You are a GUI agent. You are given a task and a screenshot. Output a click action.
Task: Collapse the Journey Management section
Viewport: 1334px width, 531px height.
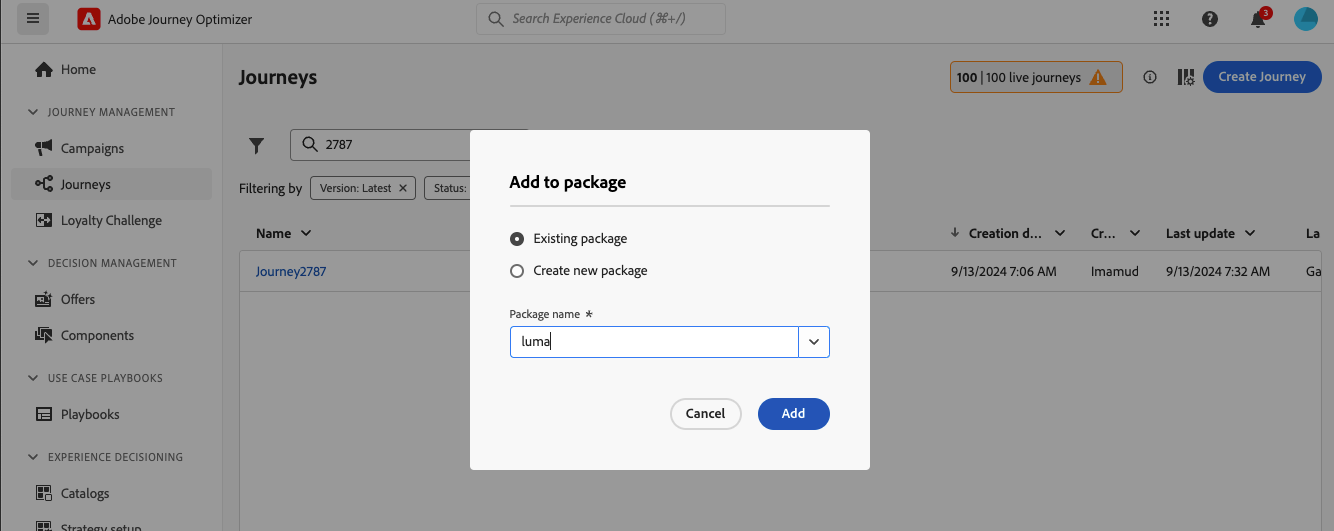click(34, 112)
